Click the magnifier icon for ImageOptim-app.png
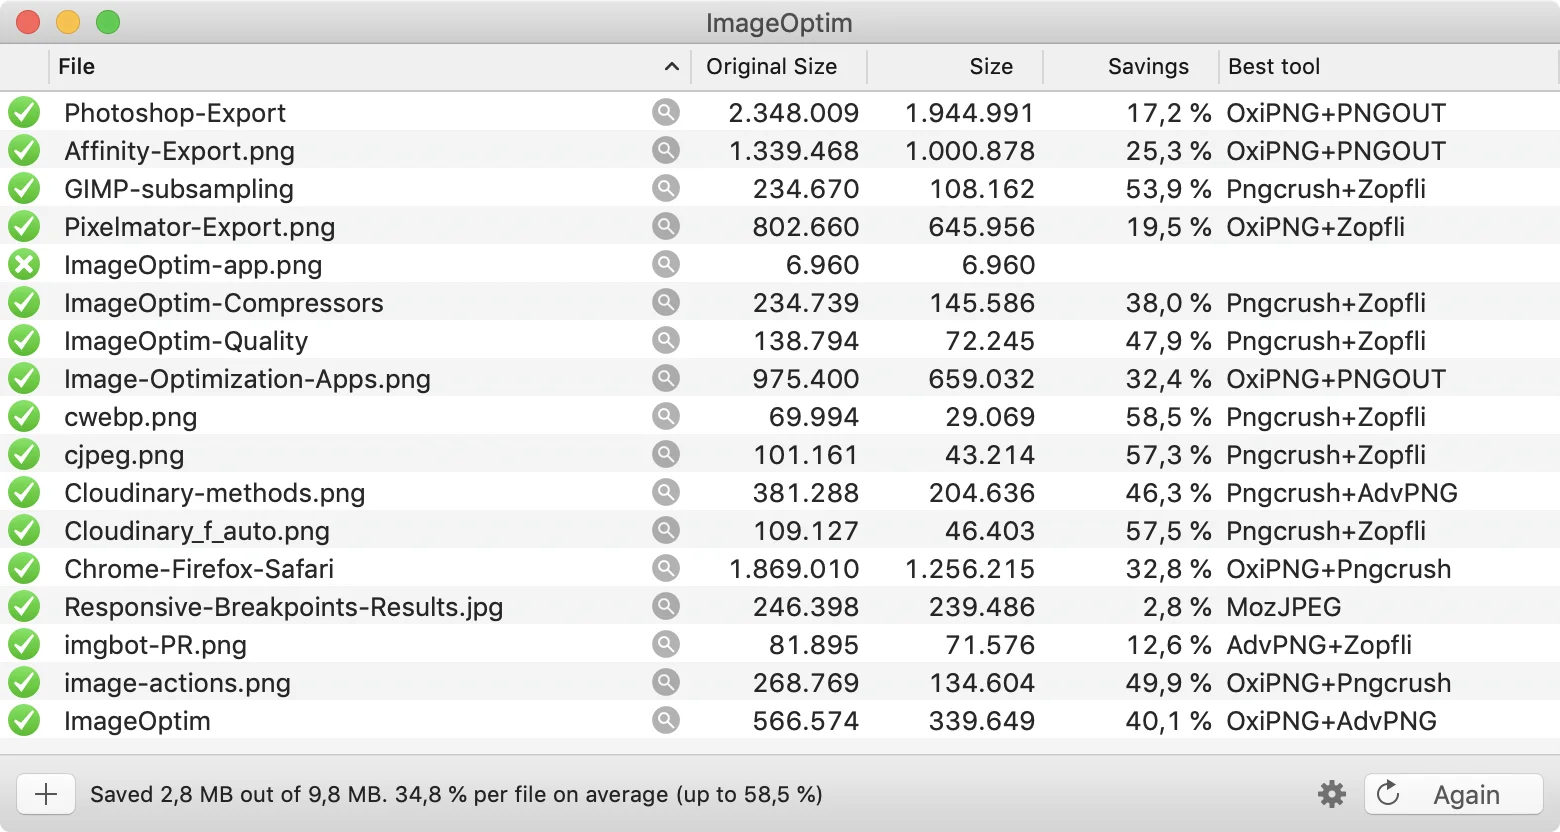The height and width of the screenshot is (832, 1560). tap(666, 264)
